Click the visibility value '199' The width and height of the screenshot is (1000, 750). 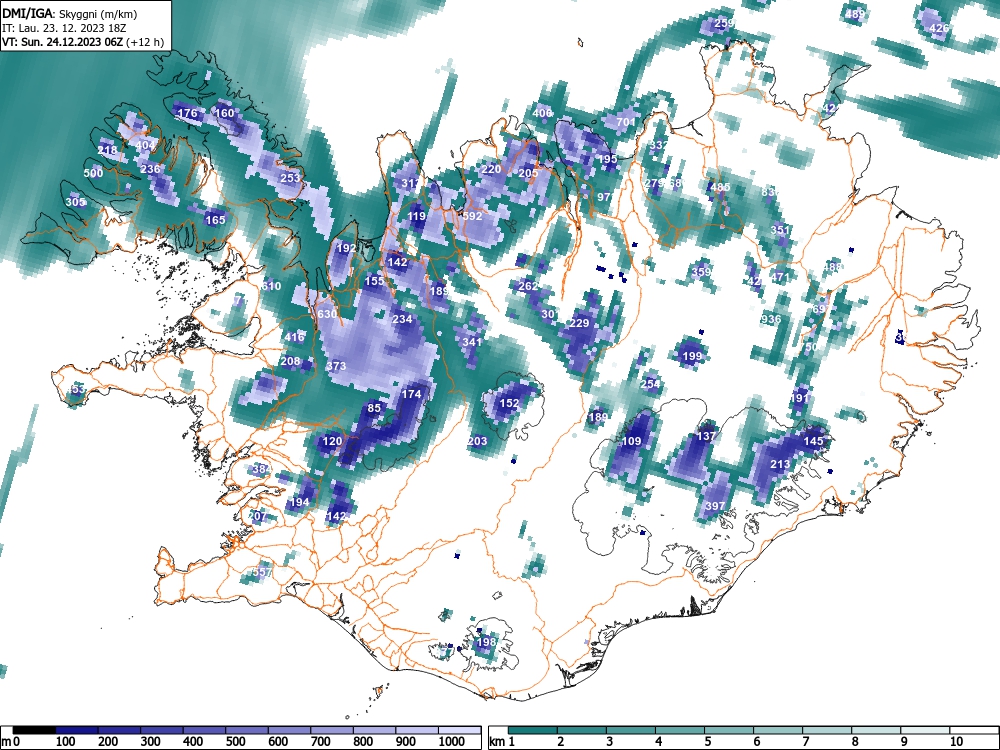coord(692,356)
